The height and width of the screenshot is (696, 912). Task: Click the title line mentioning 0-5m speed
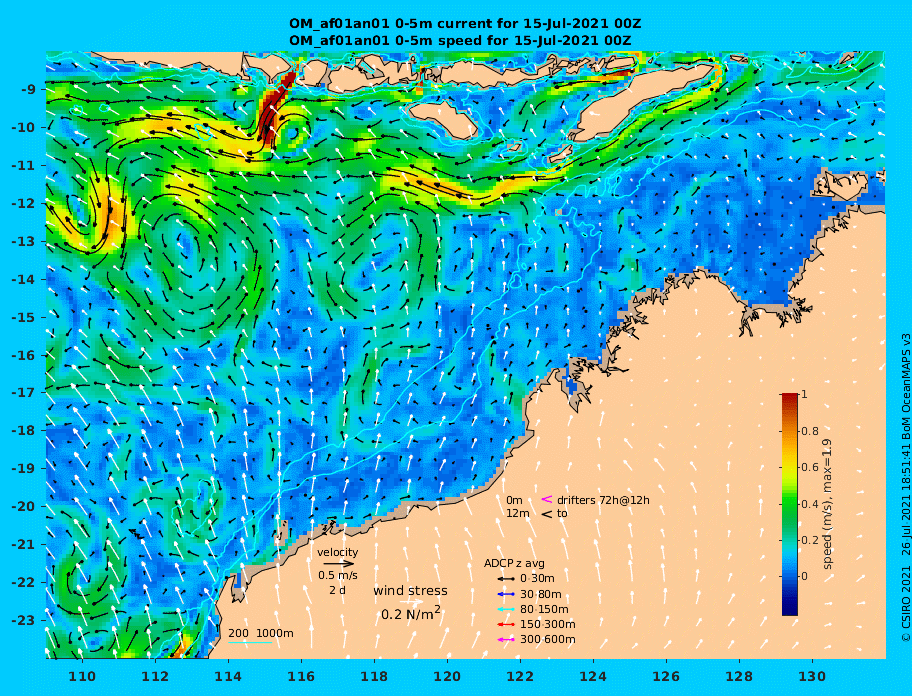460,40
